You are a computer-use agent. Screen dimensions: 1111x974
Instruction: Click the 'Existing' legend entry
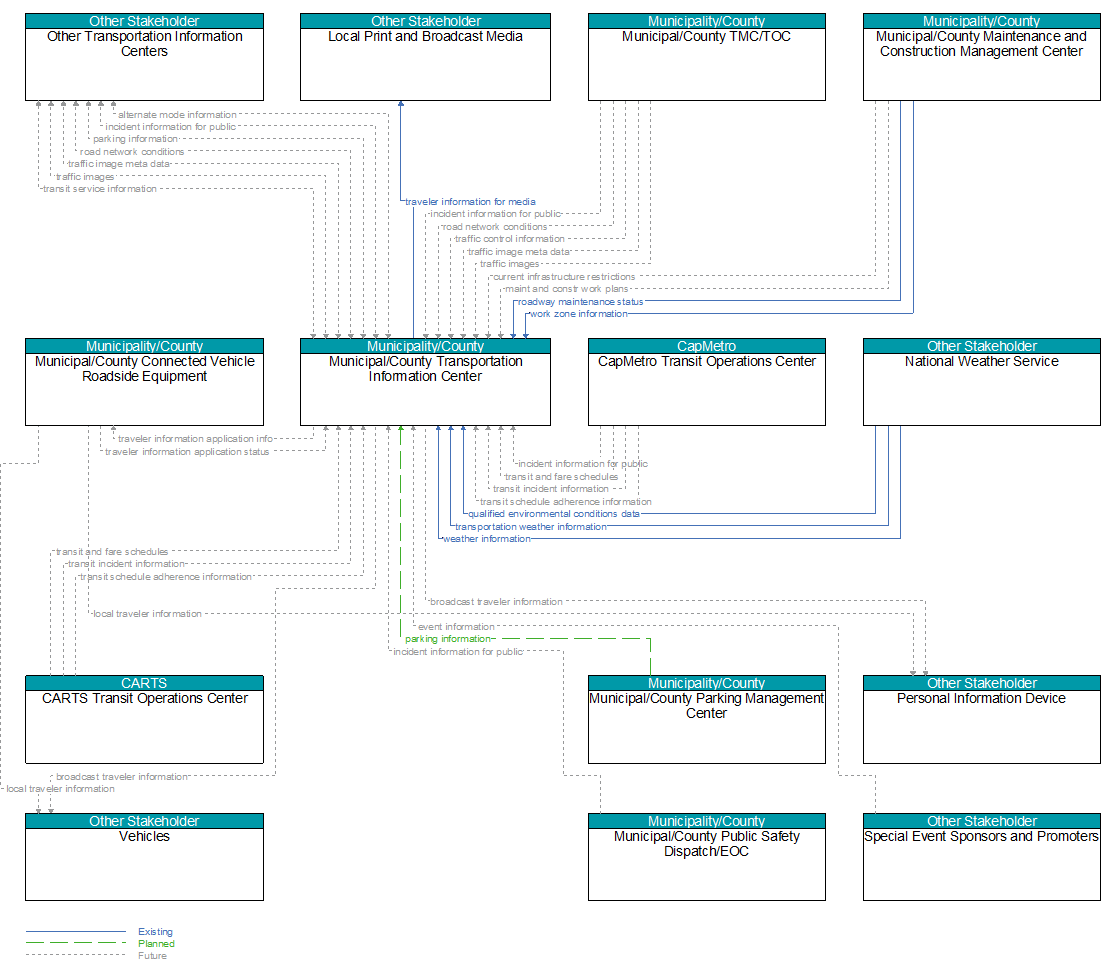(155, 932)
